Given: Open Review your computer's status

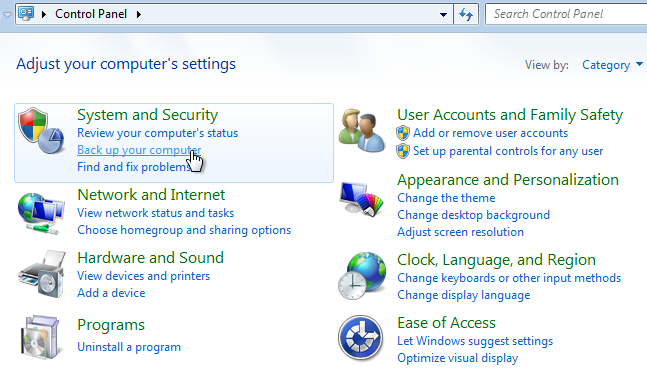Looking at the screenshot, I should (158, 133).
